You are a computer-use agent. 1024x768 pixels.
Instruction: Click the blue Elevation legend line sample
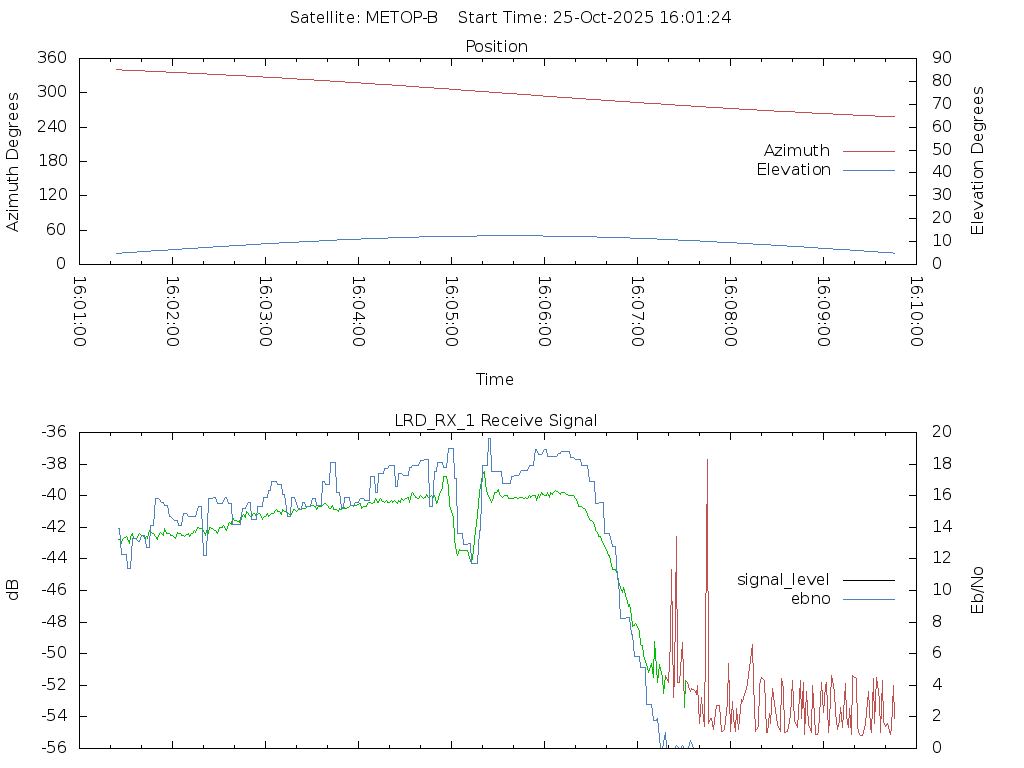868,170
